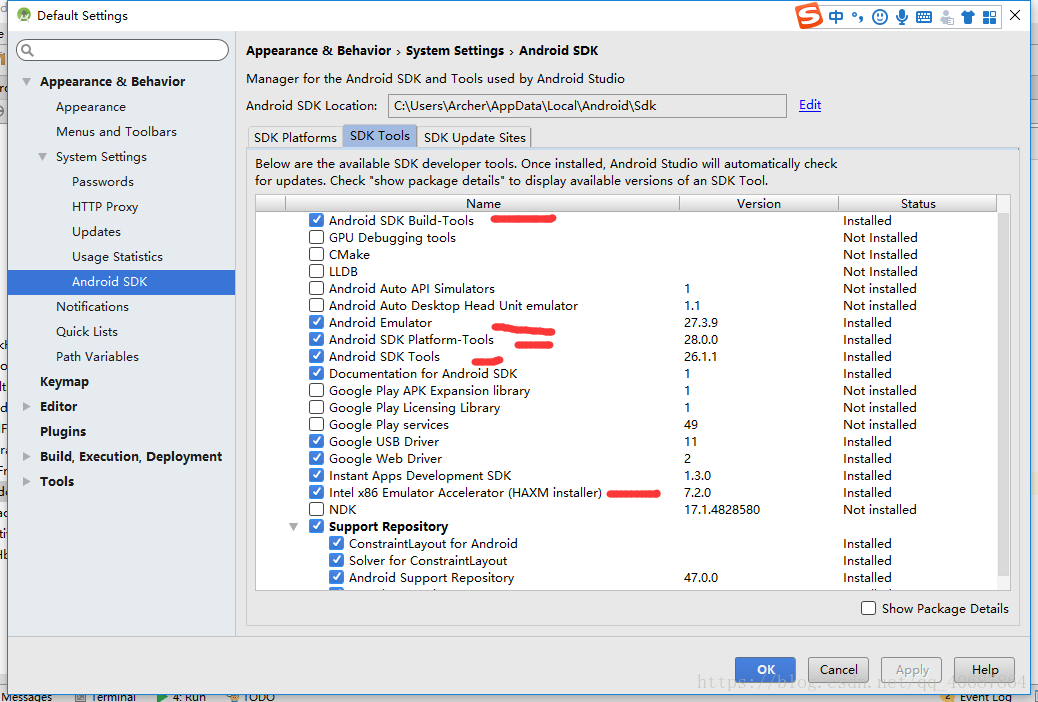This screenshot has height=702, width=1038.
Task: Open Menus and Toolbars settings
Action: pyautogui.click(x=117, y=132)
